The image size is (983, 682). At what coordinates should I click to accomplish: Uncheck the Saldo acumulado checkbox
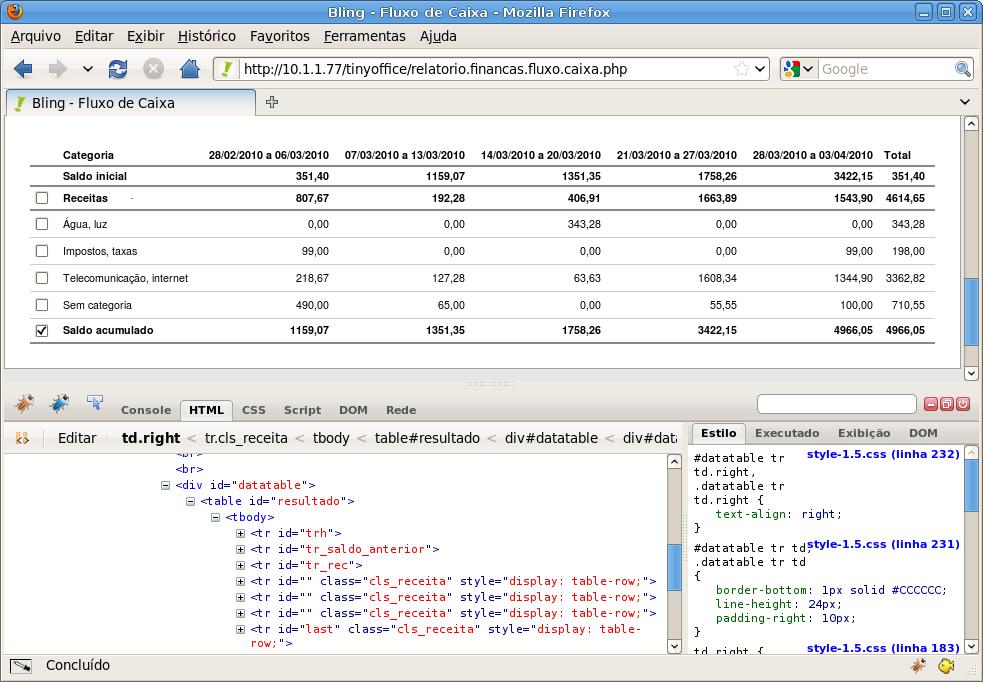tap(42, 331)
